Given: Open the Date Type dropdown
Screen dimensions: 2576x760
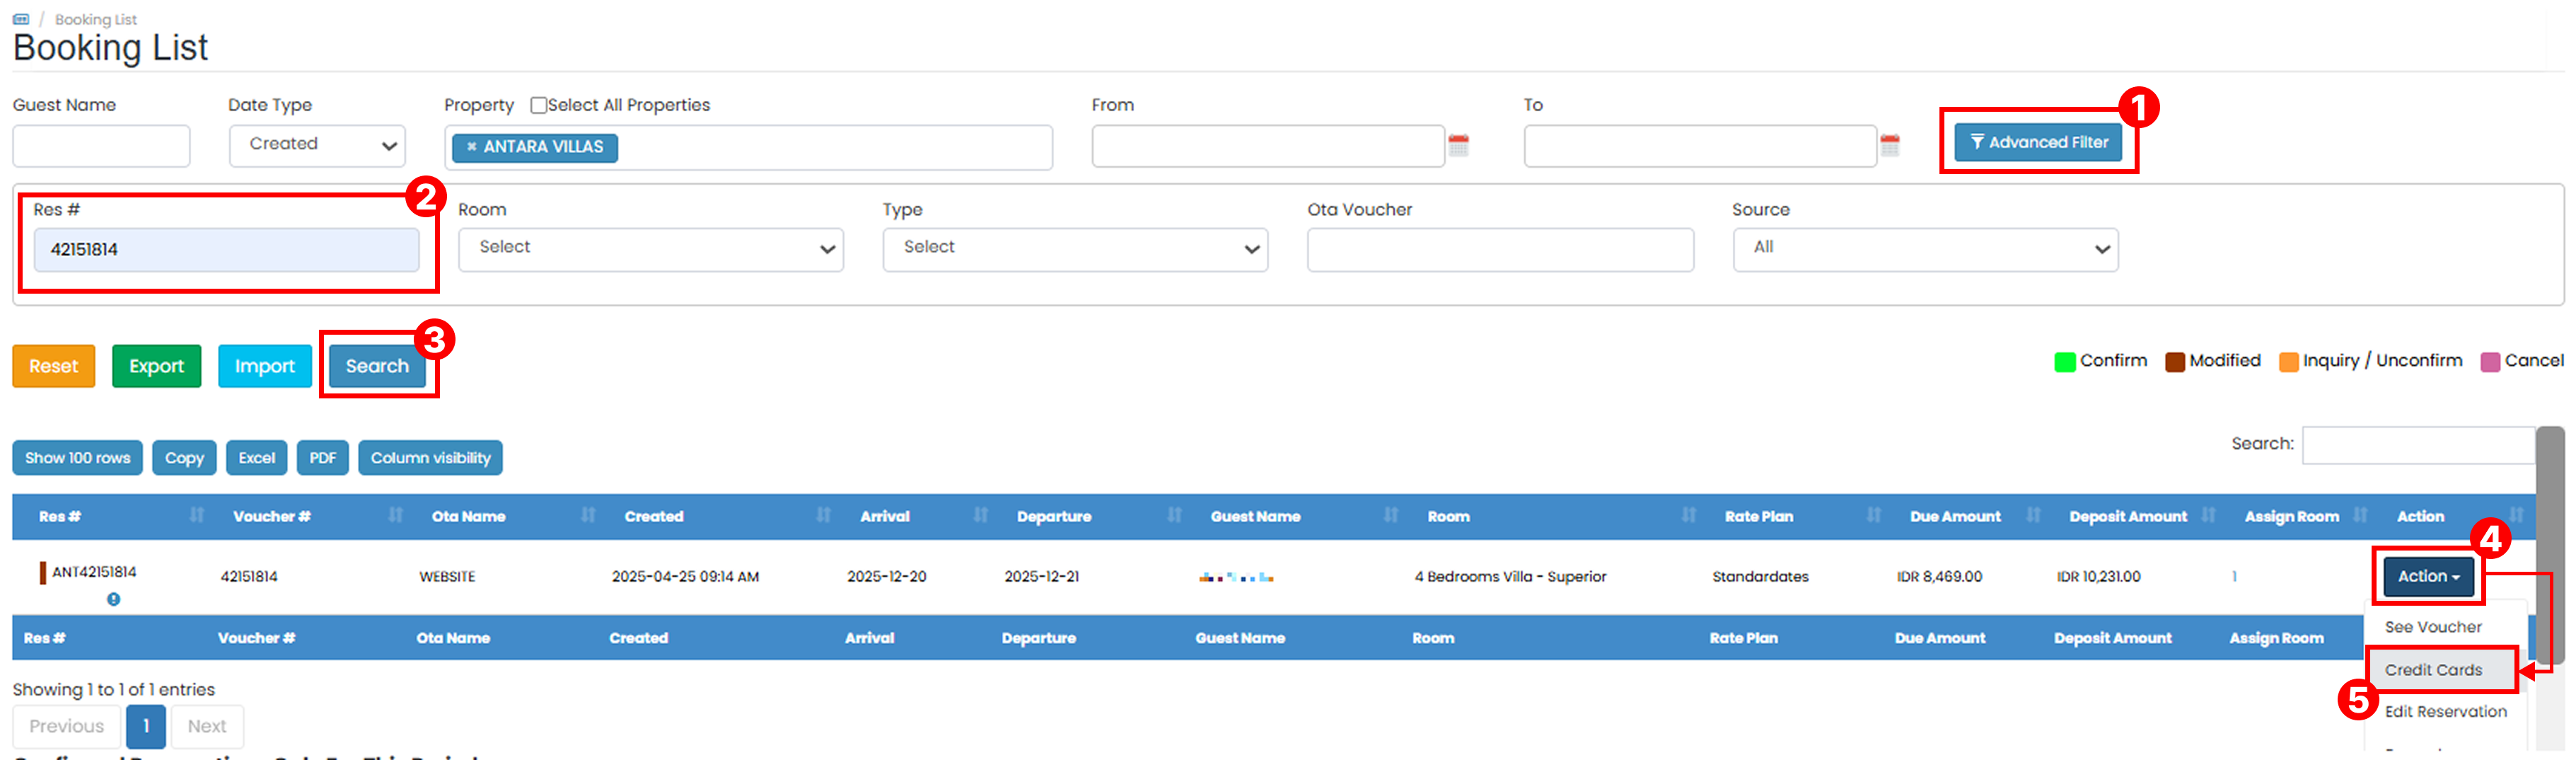Looking at the screenshot, I should 318,145.
